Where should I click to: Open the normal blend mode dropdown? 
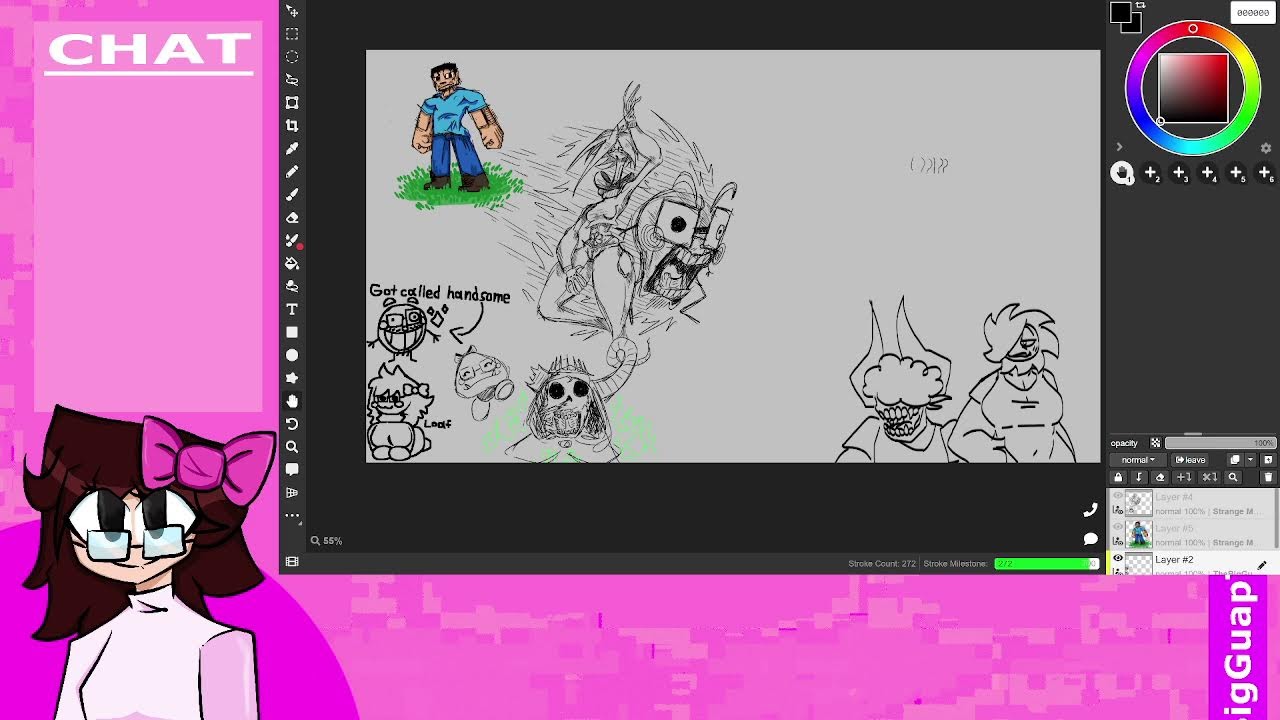[x=1138, y=460]
